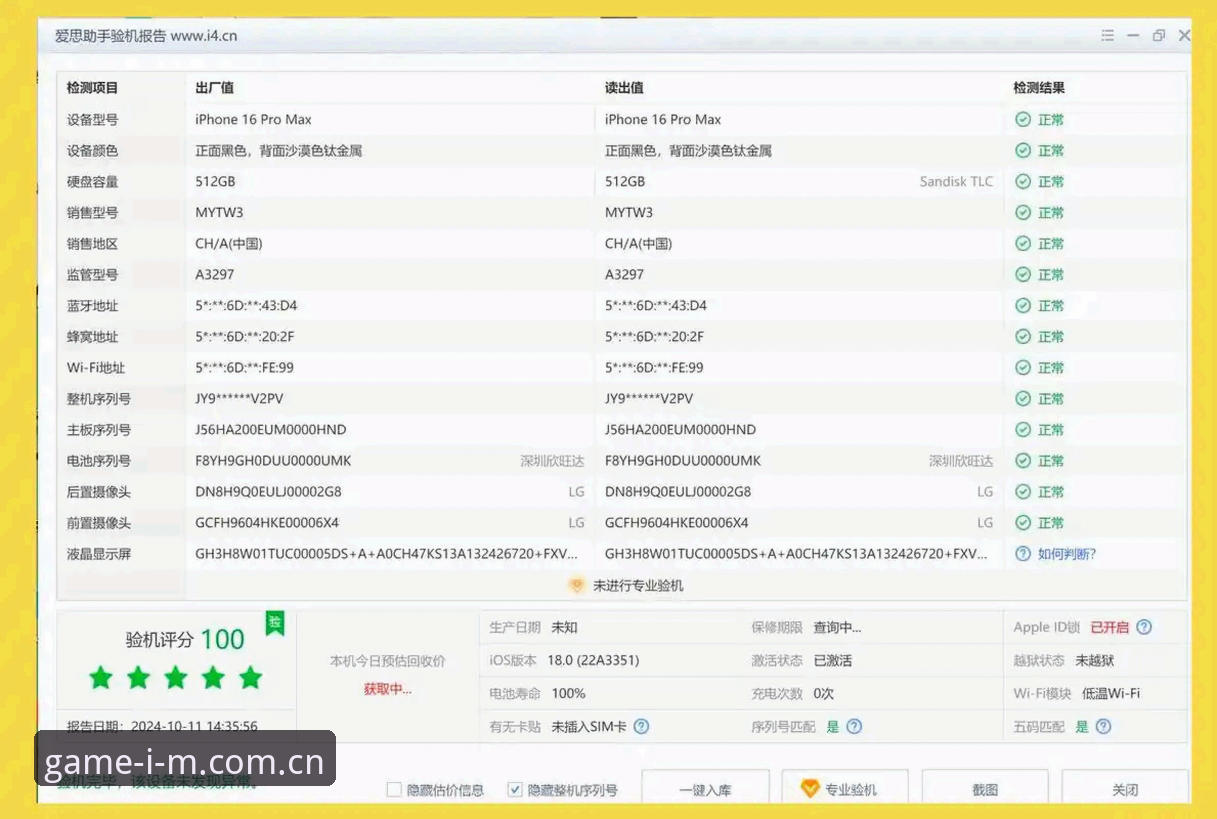Click the 低温Wi-Fi module value
The image size is (1217, 819).
point(1111,693)
